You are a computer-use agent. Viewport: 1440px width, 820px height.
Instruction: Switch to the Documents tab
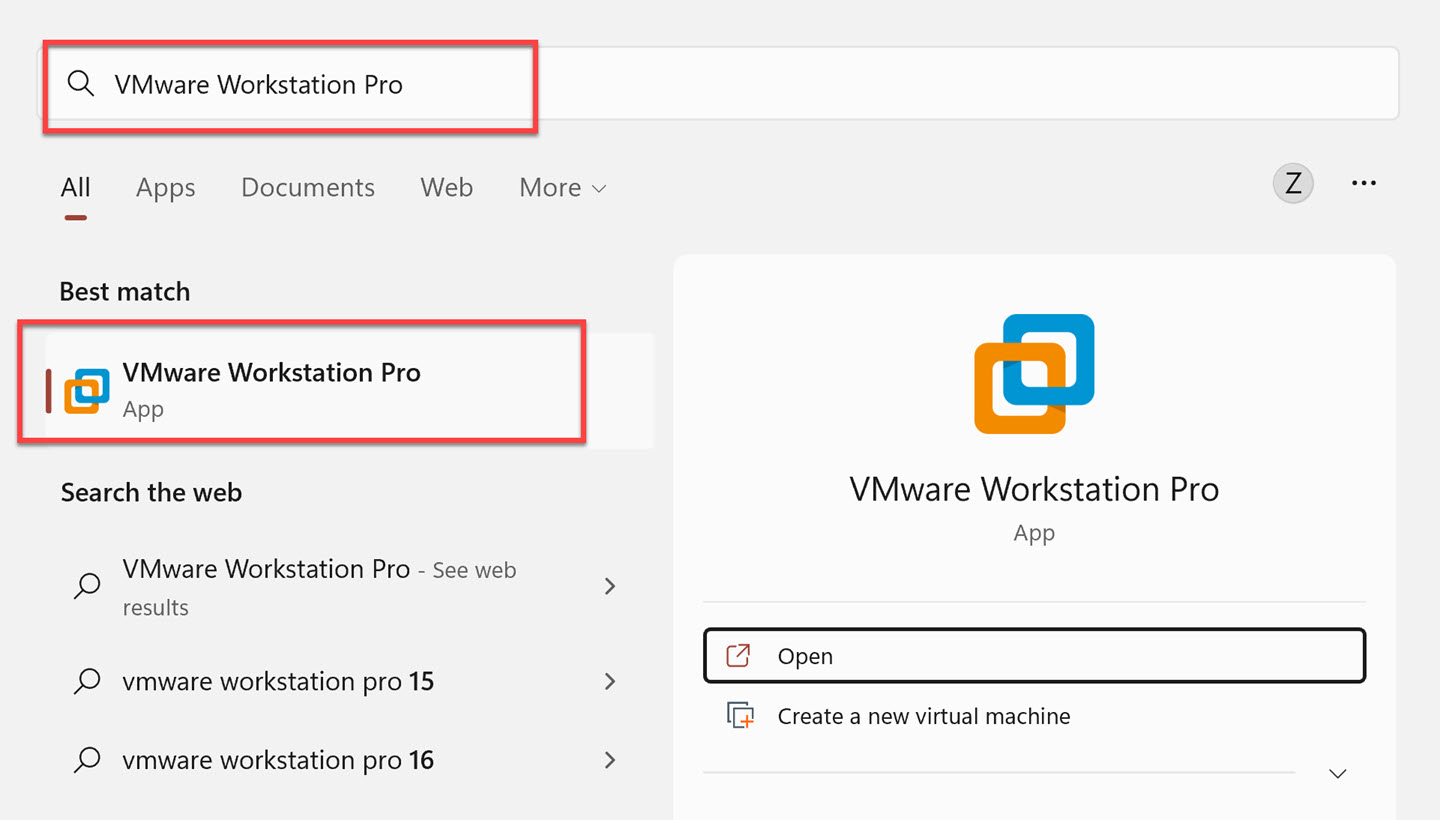pos(308,188)
